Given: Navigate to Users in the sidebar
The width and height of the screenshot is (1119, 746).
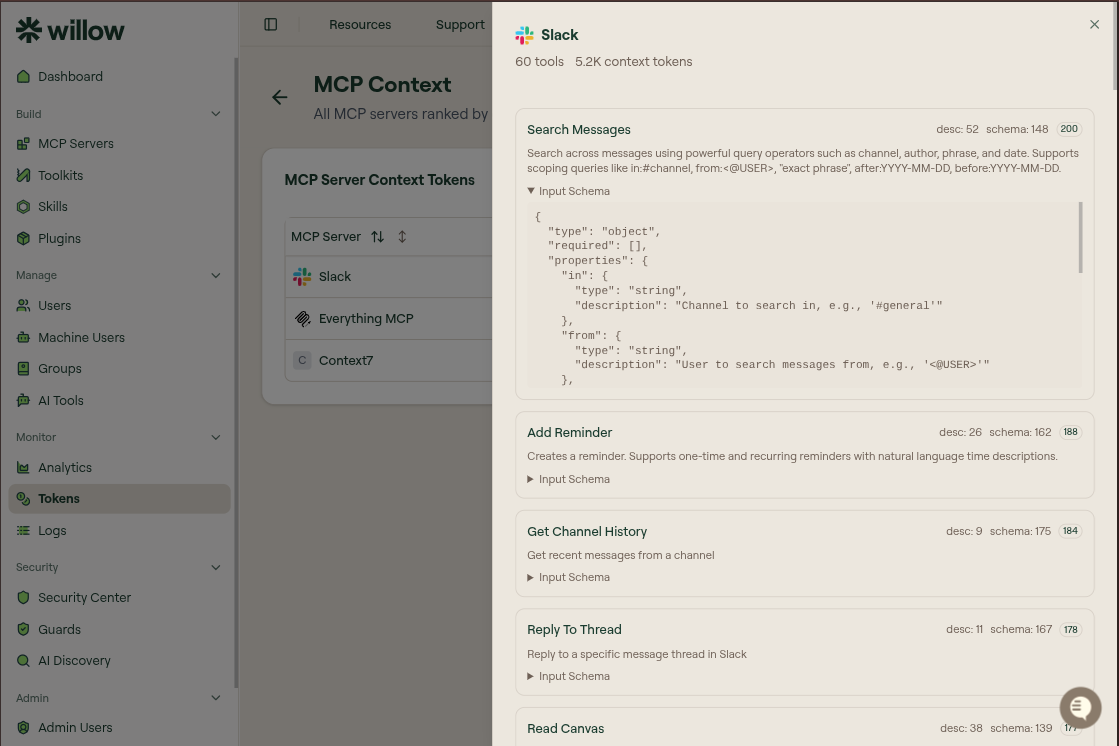Looking at the screenshot, I should pos(54,306).
